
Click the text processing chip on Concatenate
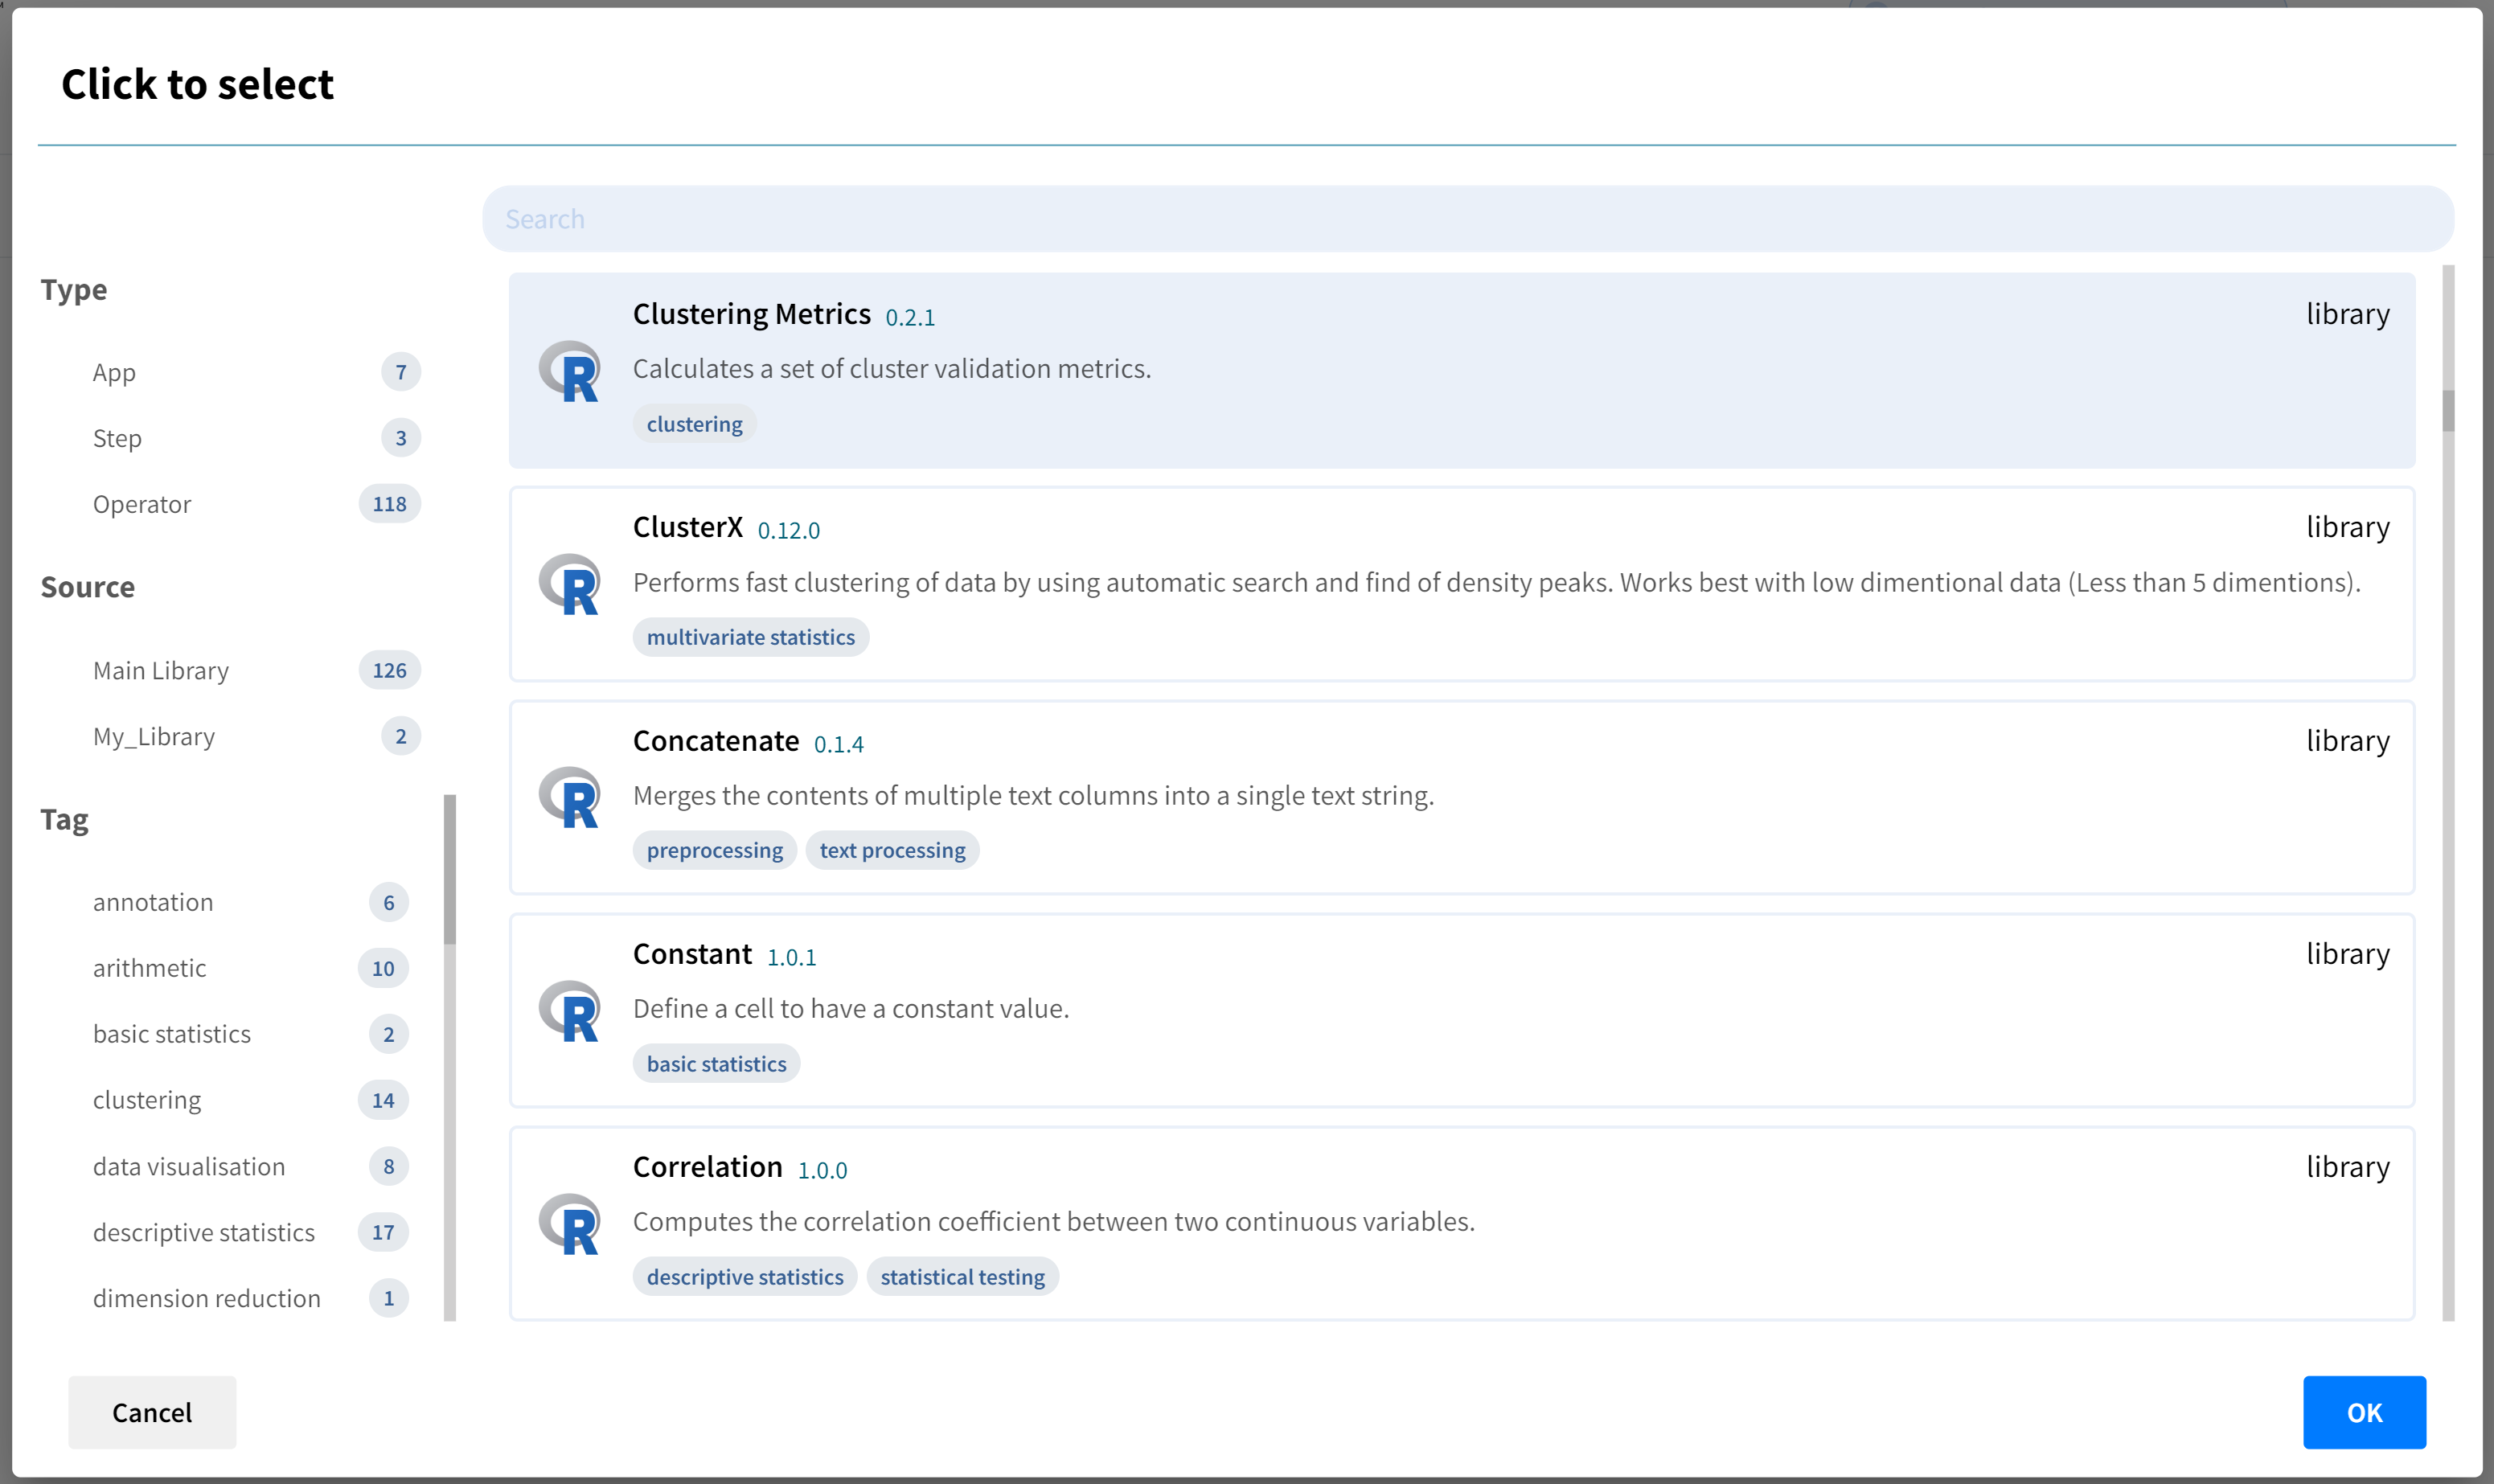(893, 850)
